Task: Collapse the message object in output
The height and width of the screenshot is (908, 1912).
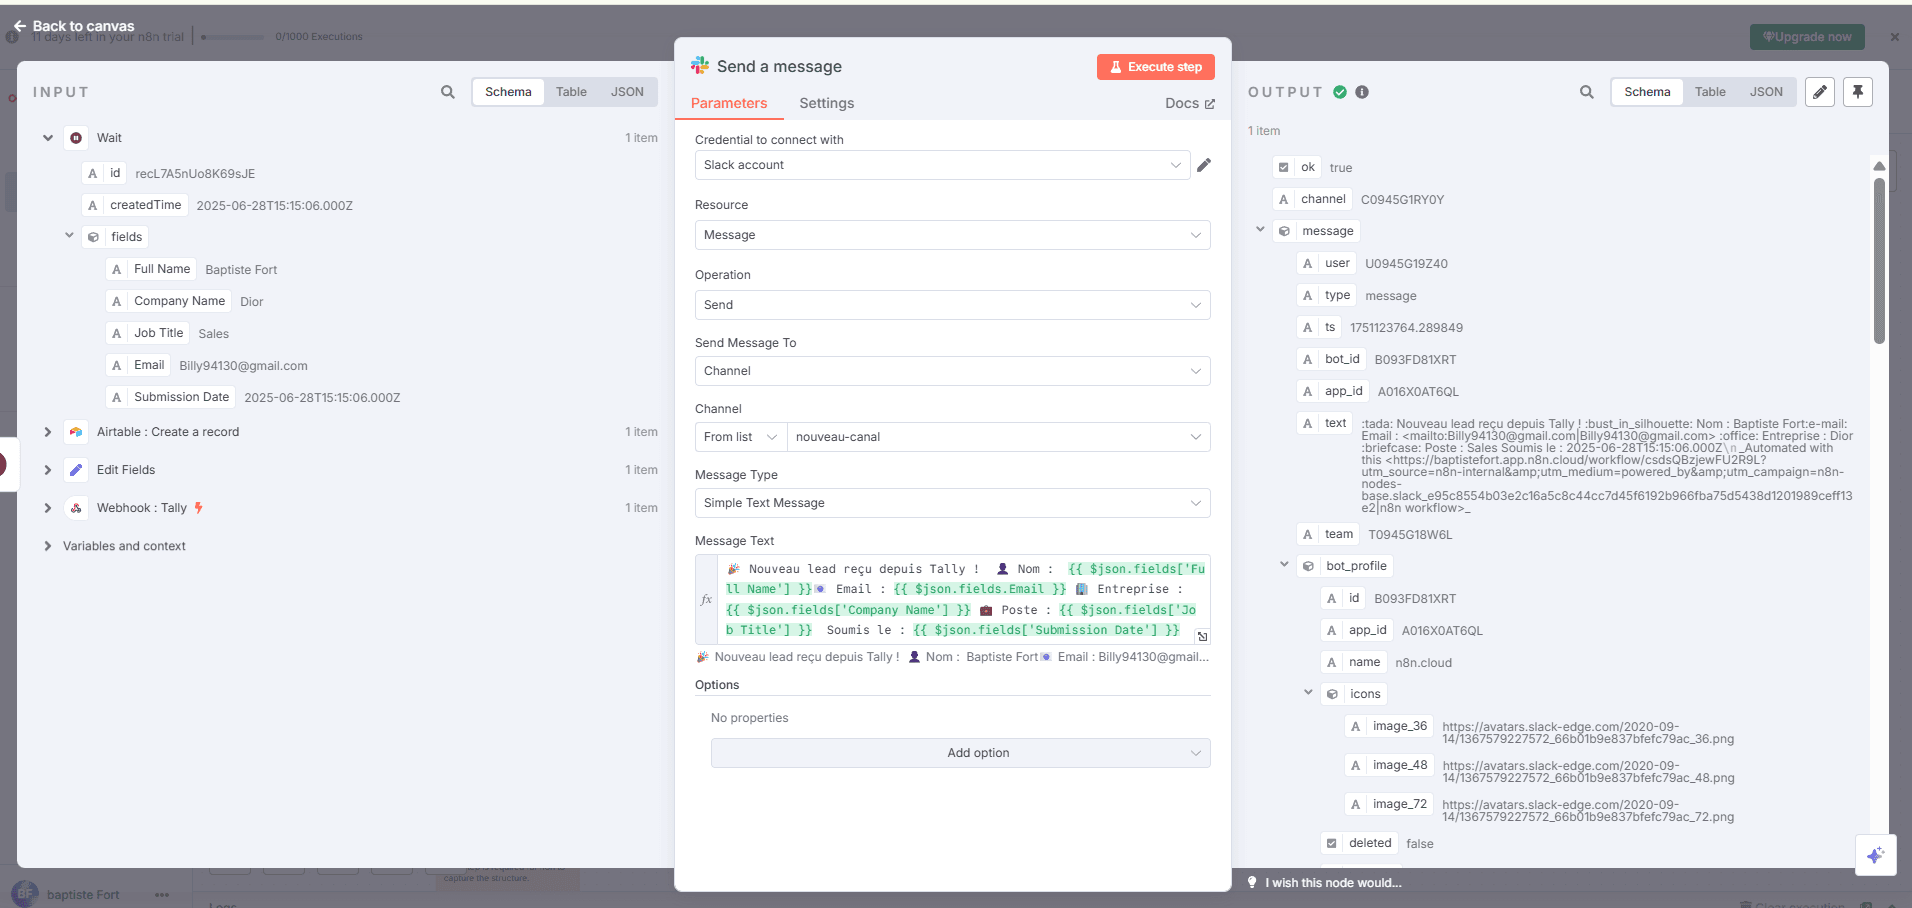Action: pyautogui.click(x=1260, y=230)
